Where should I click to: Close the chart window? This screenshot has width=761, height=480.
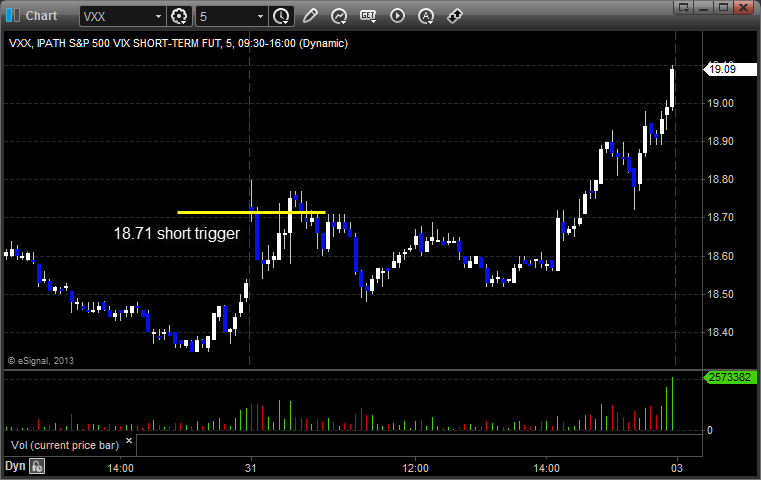click(x=743, y=7)
